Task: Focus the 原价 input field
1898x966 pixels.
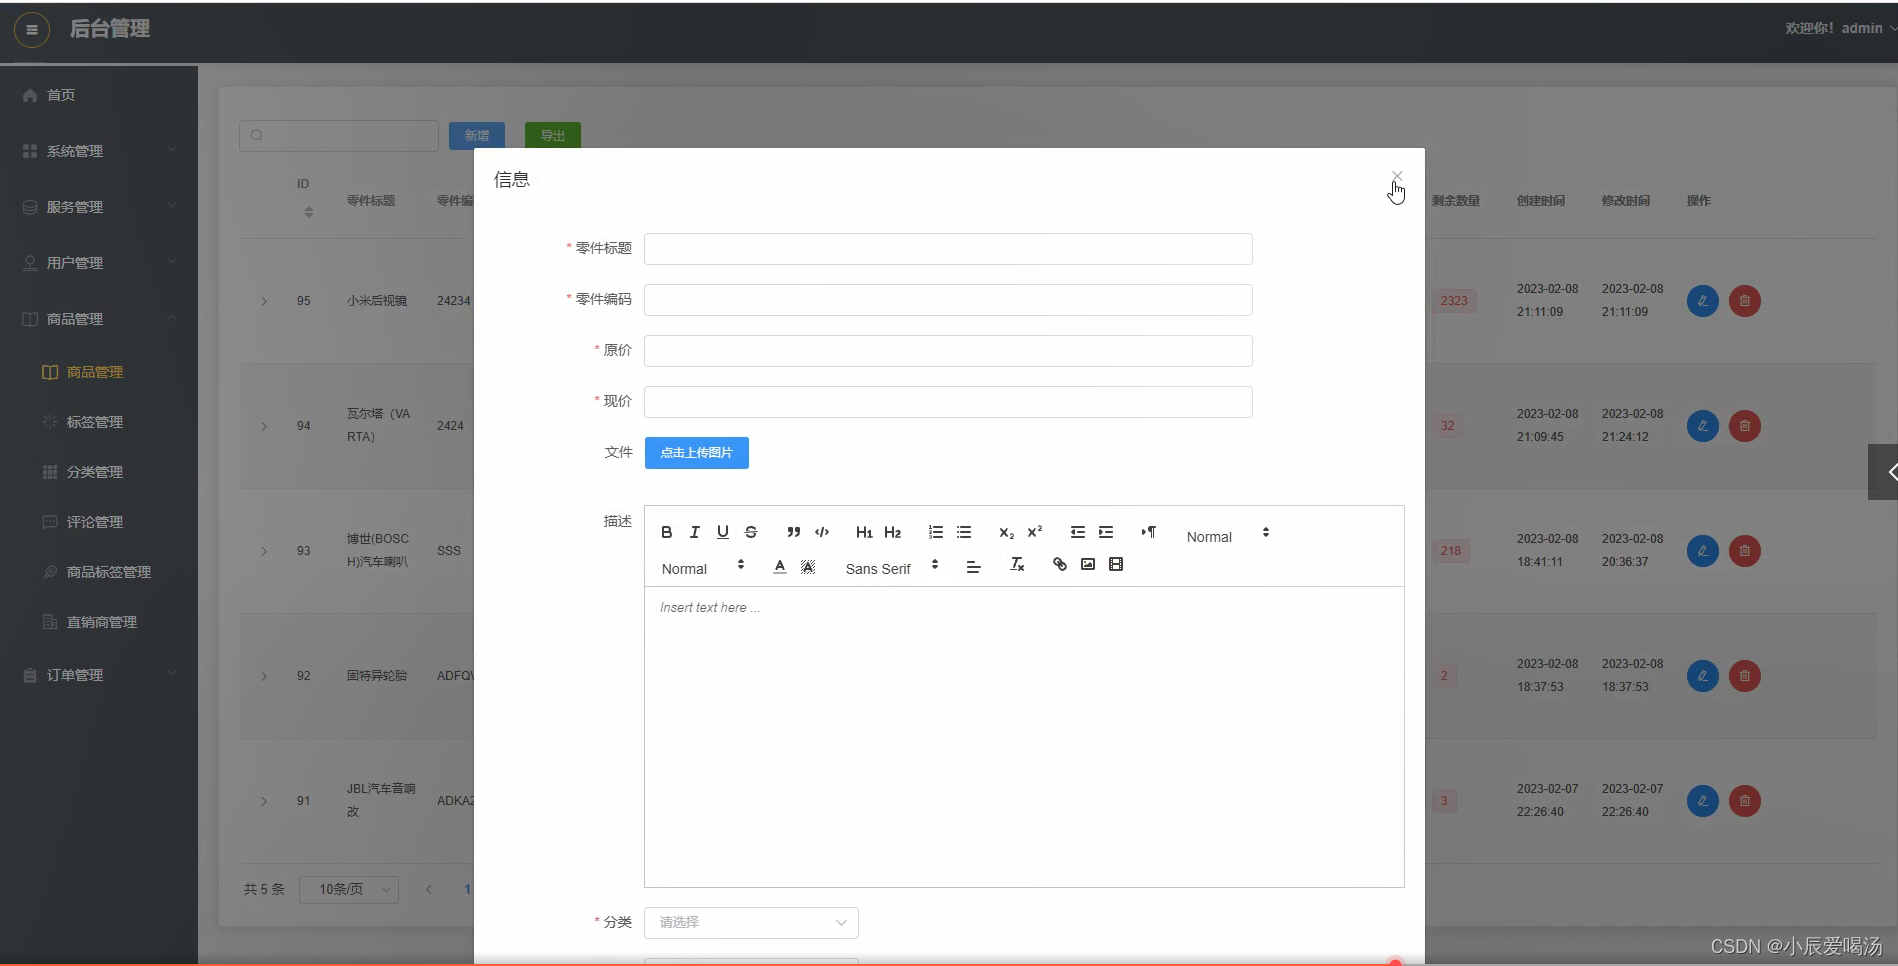Action: coord(948,351)
